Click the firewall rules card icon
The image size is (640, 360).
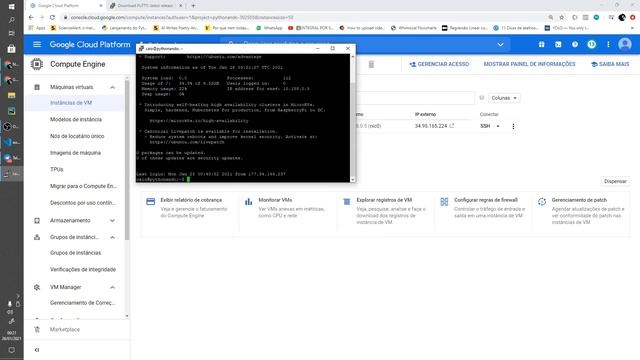pos(444,202)
